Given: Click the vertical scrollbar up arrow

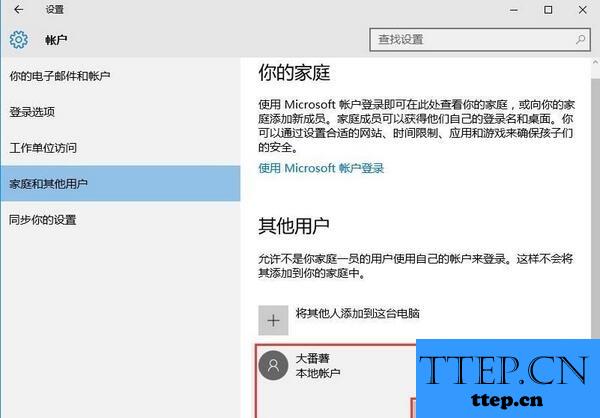Looking at the screenshot, I should coord(595,62).
